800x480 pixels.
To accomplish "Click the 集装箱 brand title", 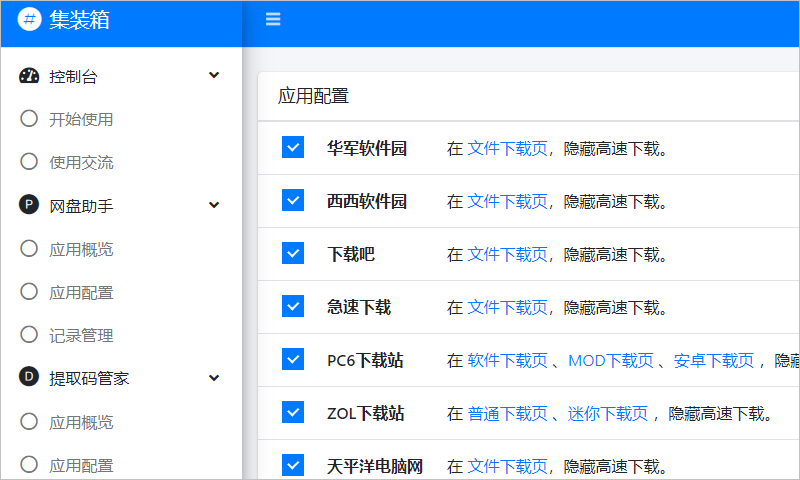I will tap(79, 20).
